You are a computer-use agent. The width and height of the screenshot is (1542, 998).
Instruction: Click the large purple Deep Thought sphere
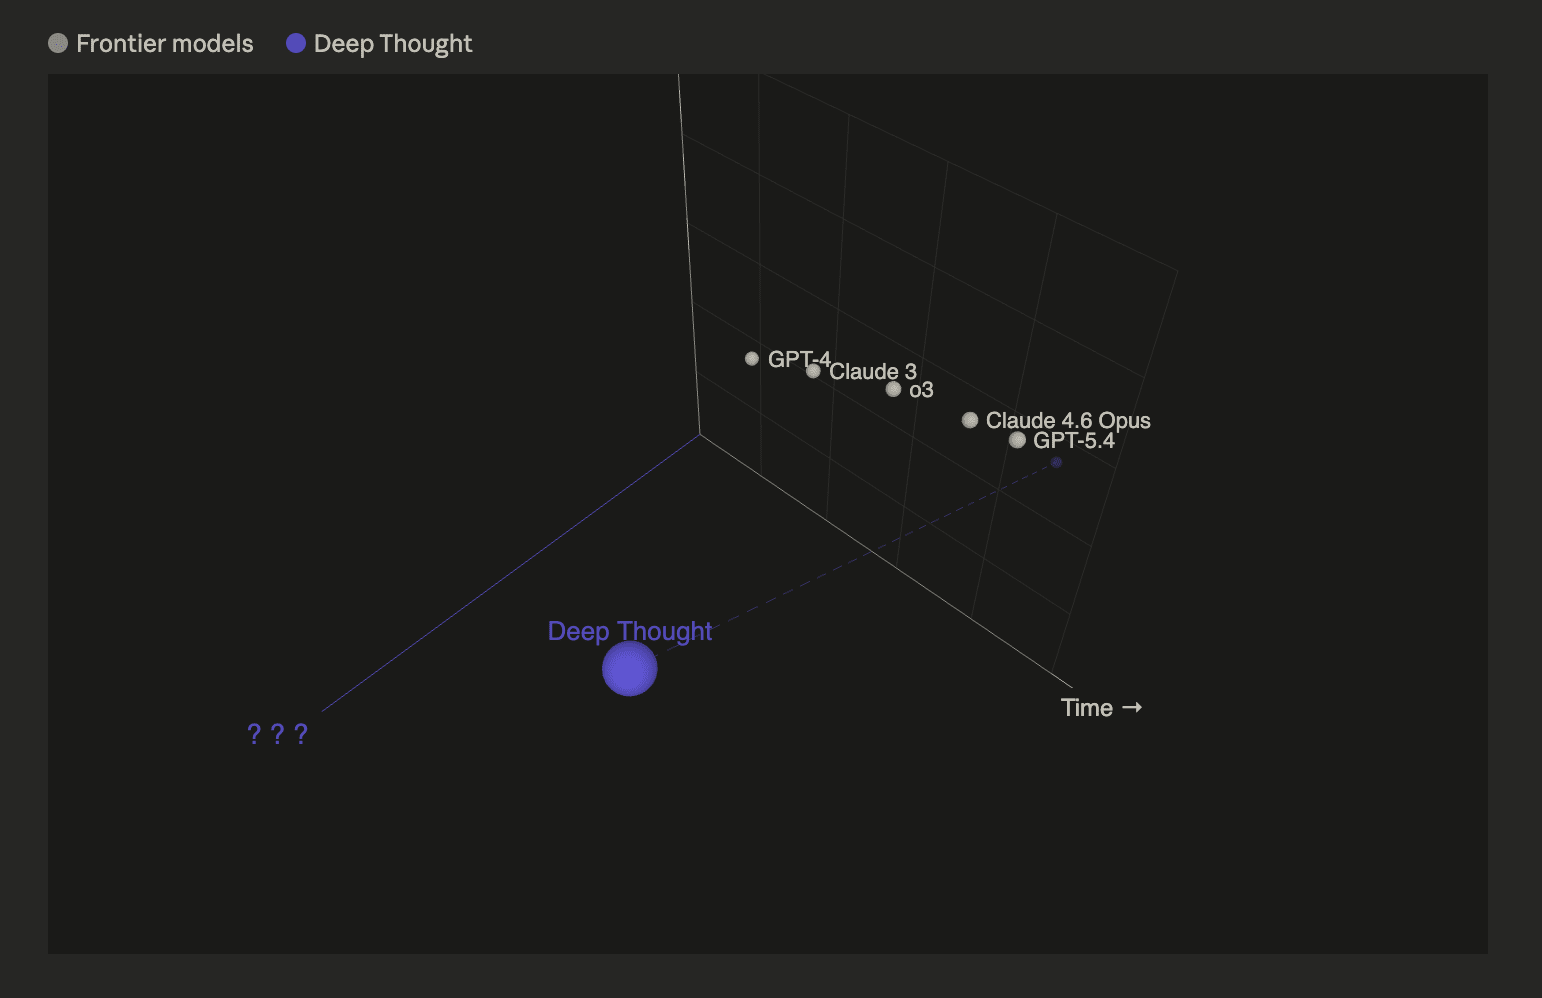click(x=629, y=669)
